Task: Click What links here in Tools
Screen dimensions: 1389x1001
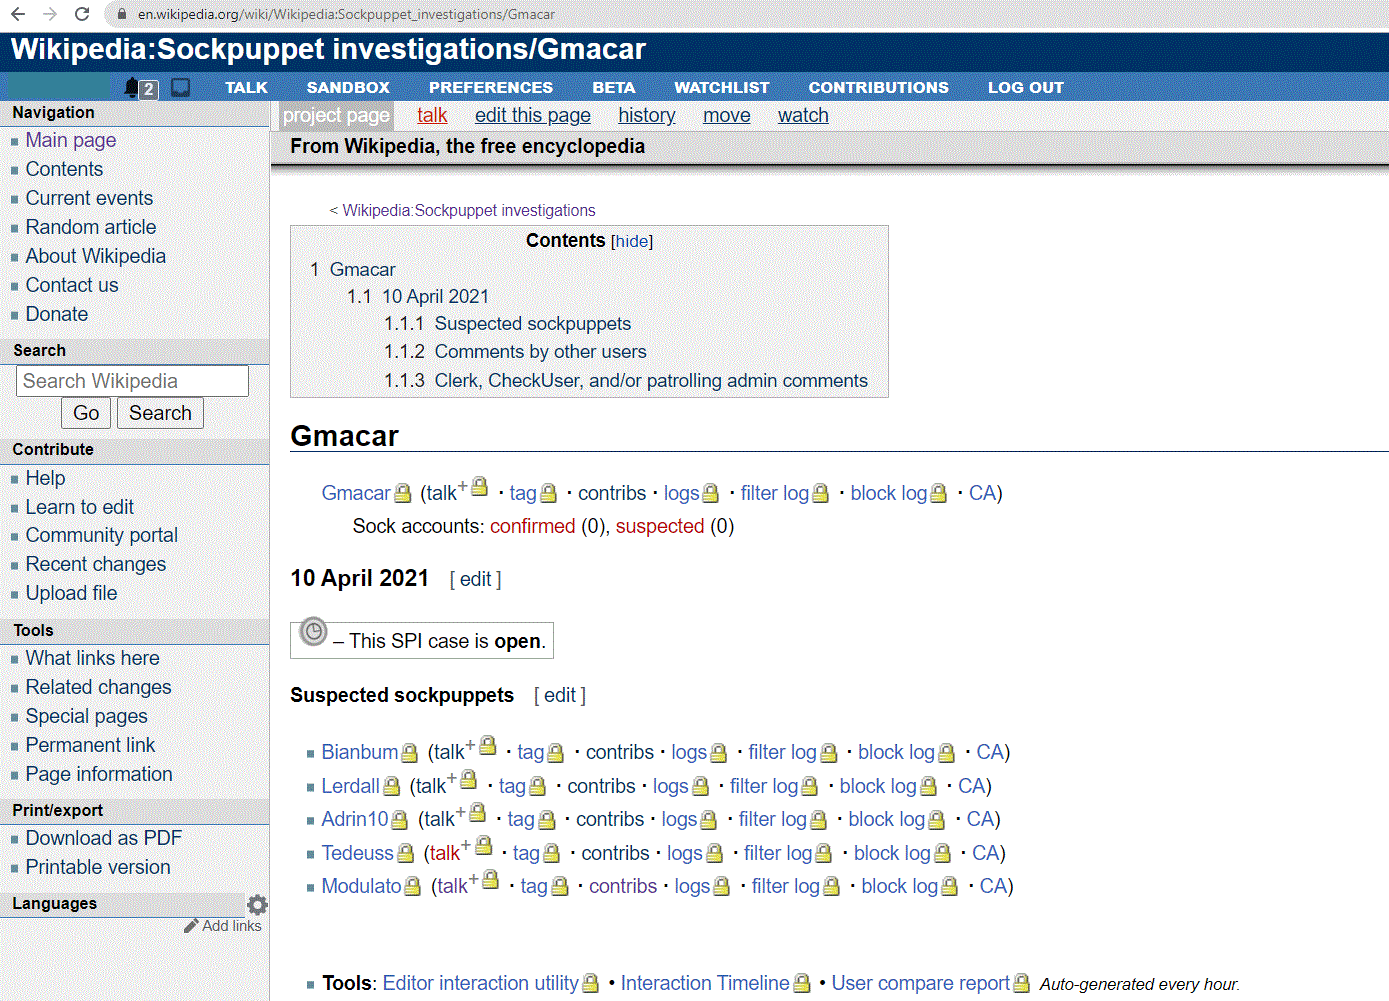Action: [x=93, y=658]
